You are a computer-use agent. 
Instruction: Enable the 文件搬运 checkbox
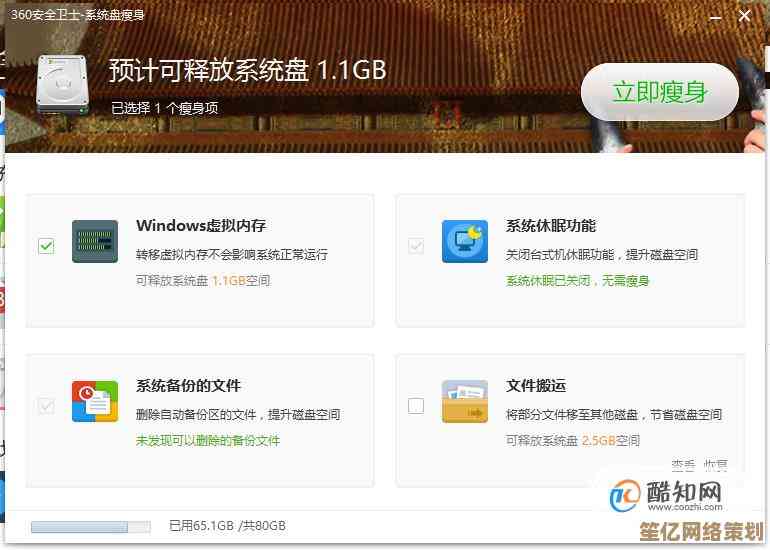(x=416, y=406)
